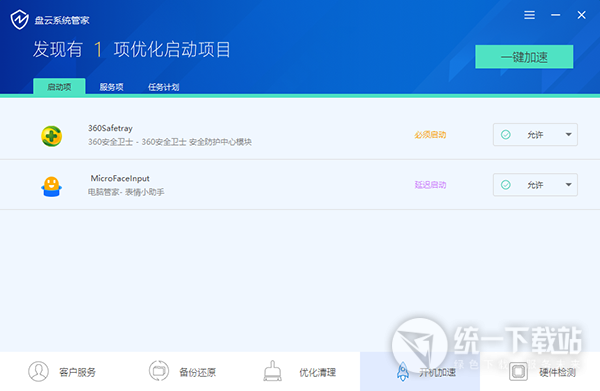Image resolution: width=600 pixels, height=391 pixels.
Task: Click the 一键加速 button
Action: 524,57
